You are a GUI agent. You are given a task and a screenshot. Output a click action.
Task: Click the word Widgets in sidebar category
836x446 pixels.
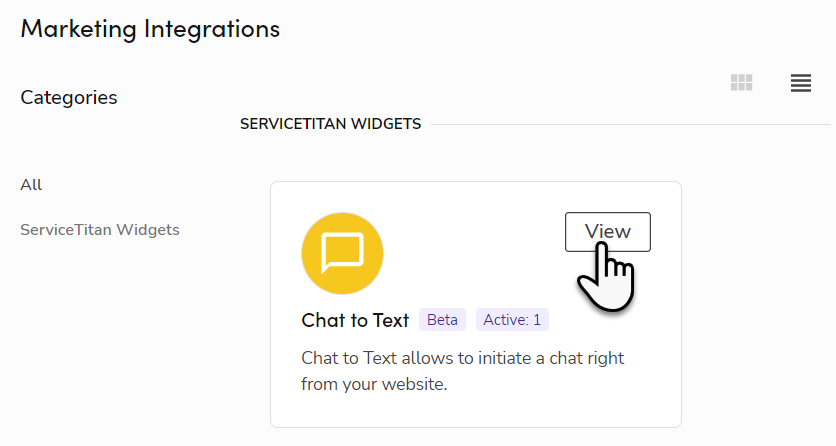pos(148,230)
